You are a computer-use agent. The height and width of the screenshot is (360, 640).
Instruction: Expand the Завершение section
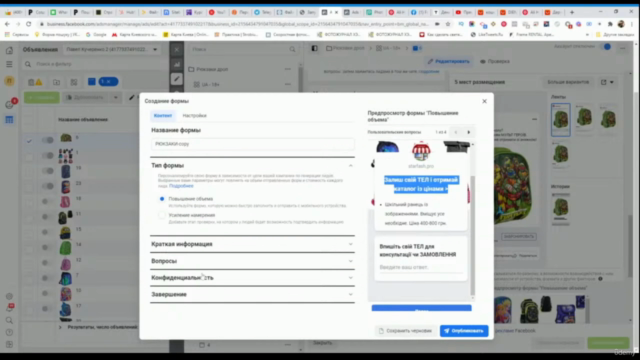point(252,294)
